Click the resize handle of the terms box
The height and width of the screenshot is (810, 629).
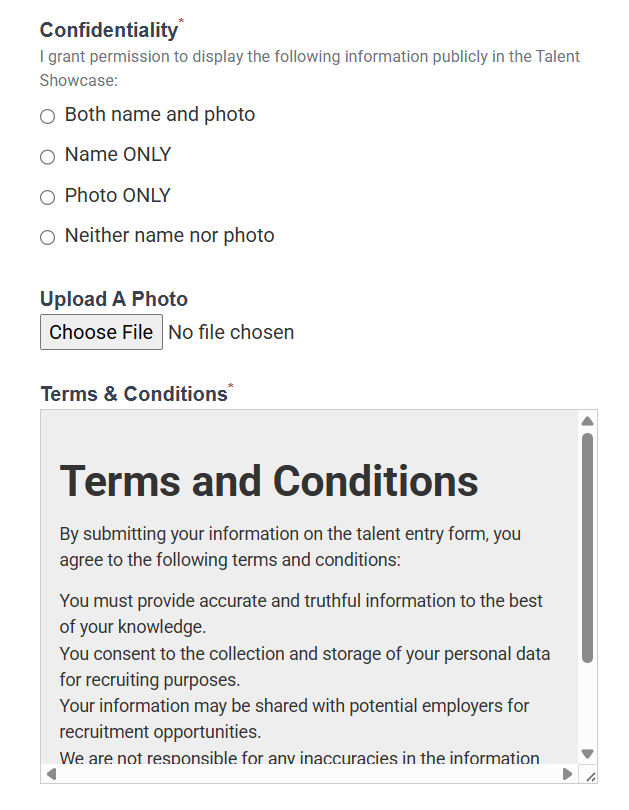tap(590, 776)
